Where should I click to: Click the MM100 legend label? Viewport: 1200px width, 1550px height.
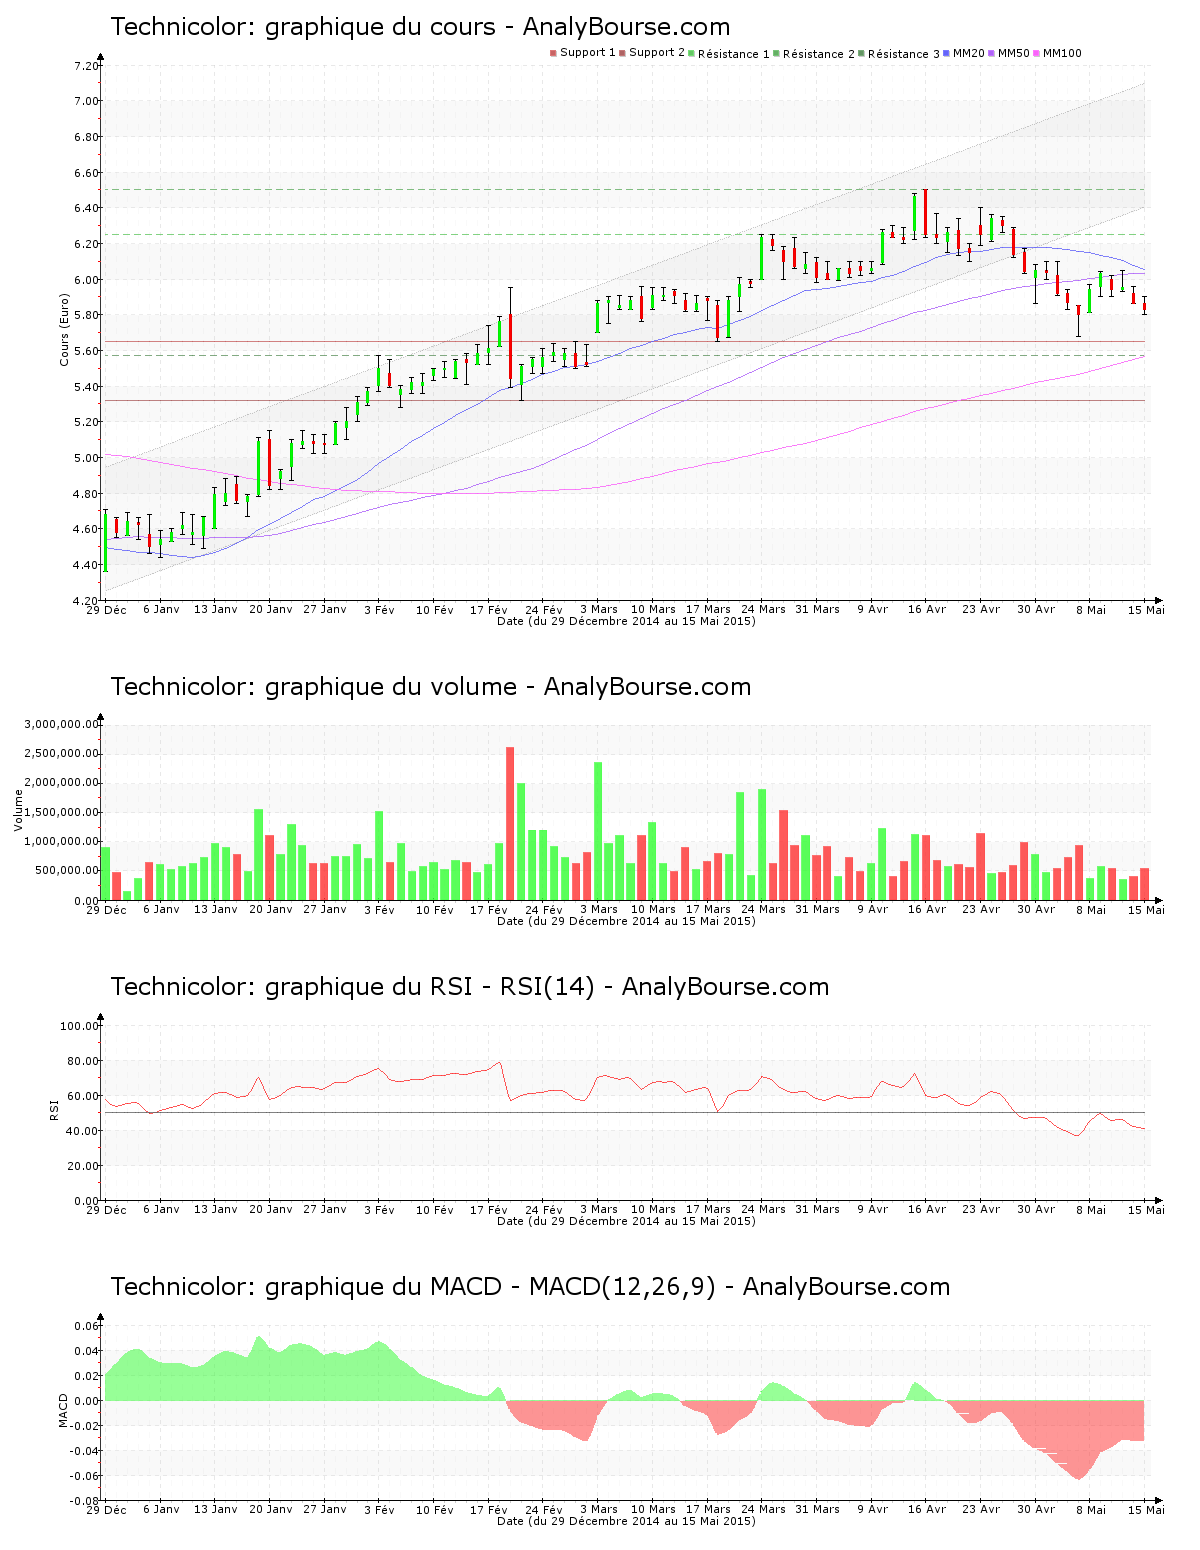tap(1062, 53)
